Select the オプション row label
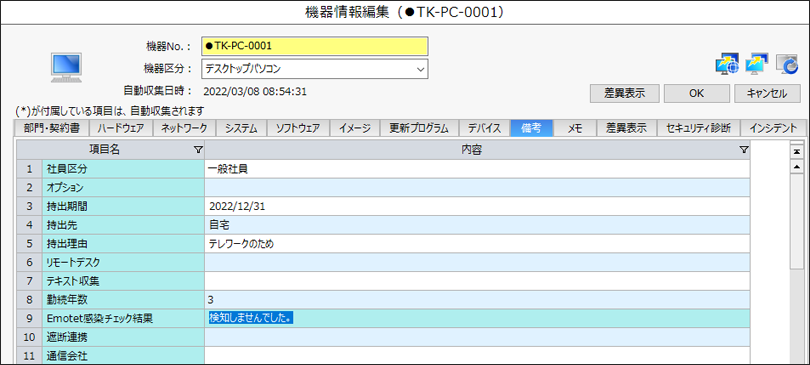This screenshot has height=365, width=810. [123, 187]
